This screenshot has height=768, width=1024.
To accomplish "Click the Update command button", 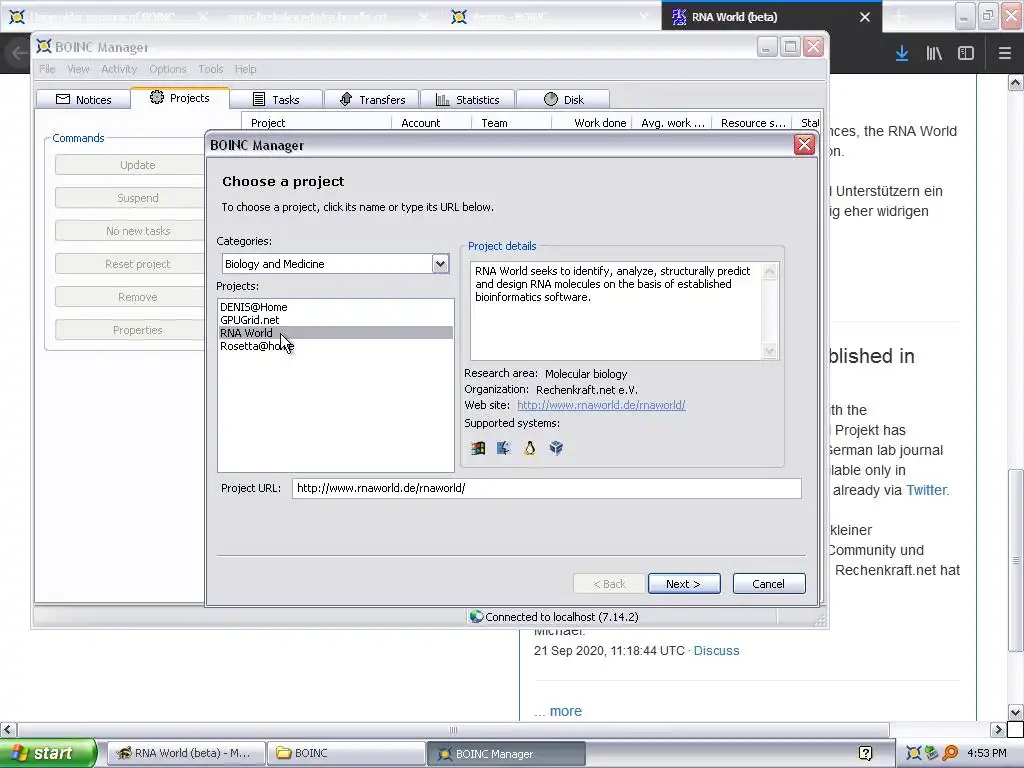I will coord(131,165).
